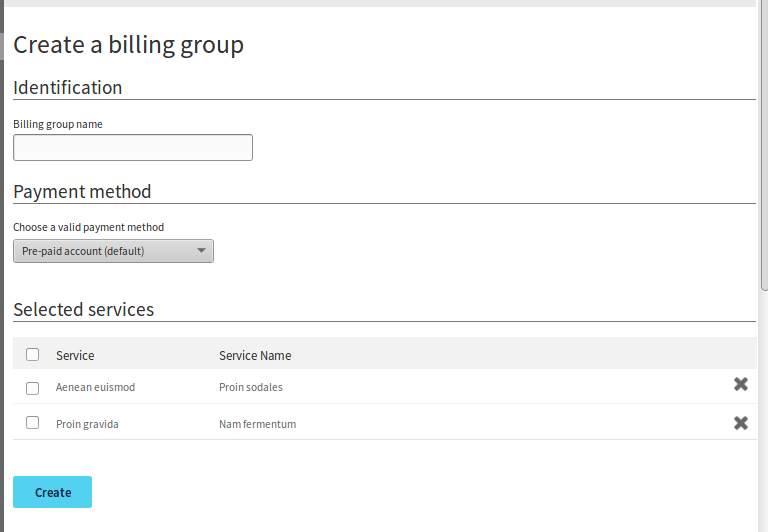The height and width of the screenshot is (532, 768).
Task: Remove the Aenean euismod service row
Action: 740,385
